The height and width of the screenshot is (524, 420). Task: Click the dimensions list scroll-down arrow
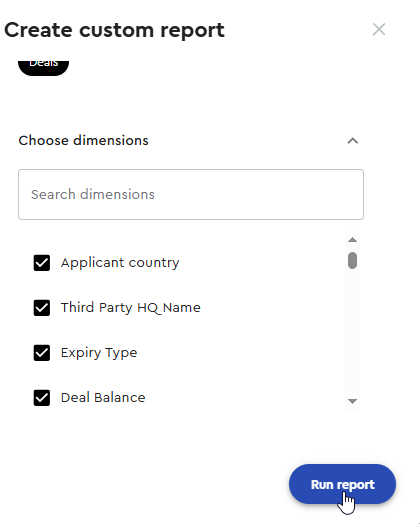(353, 401)
